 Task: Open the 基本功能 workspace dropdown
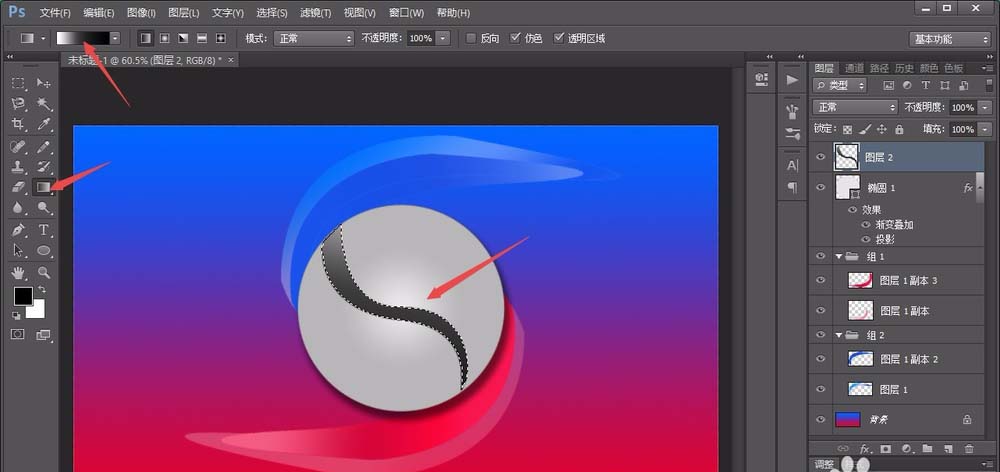tap(949, 39)
